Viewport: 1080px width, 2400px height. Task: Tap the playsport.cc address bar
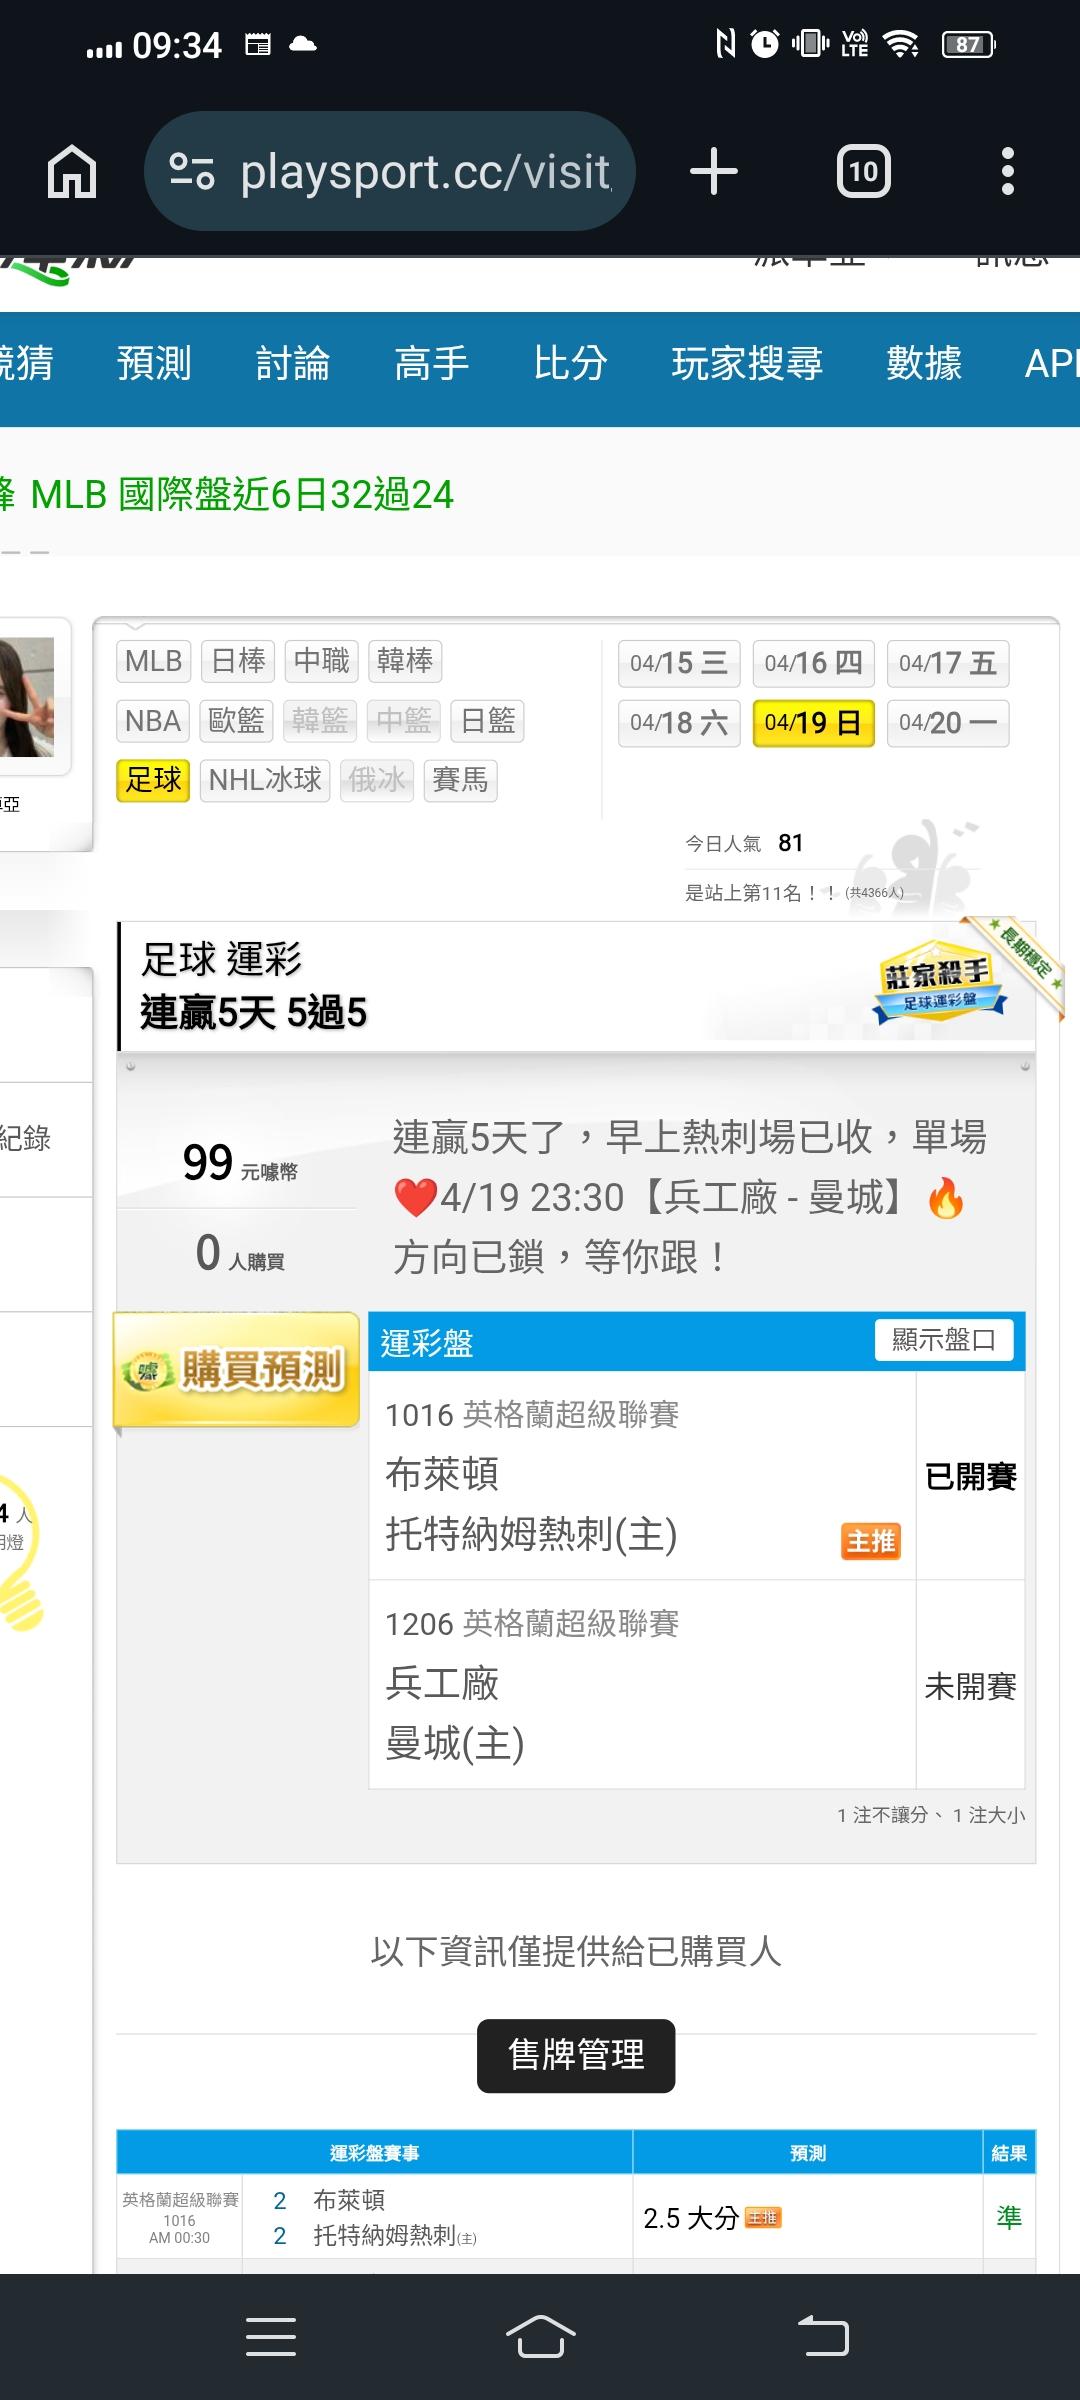point(390,171)
